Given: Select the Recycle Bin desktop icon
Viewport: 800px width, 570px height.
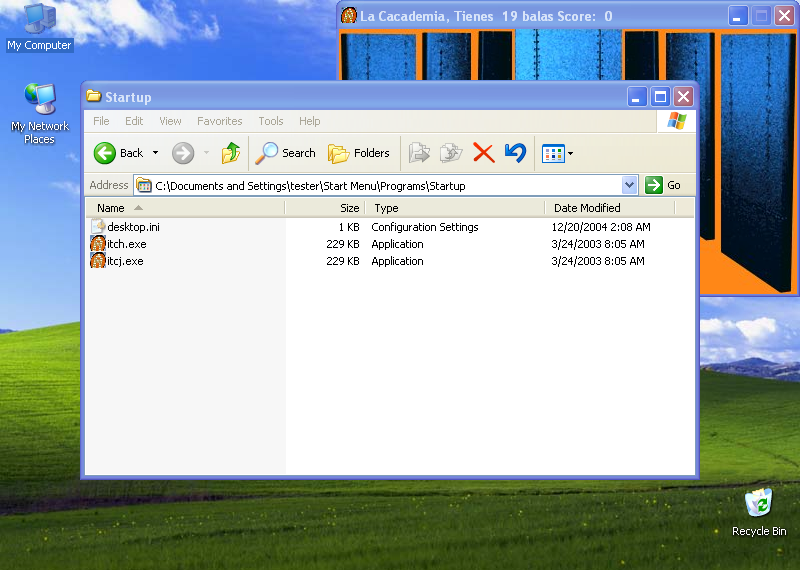Looking at the screenshot, I should point(759,512).
